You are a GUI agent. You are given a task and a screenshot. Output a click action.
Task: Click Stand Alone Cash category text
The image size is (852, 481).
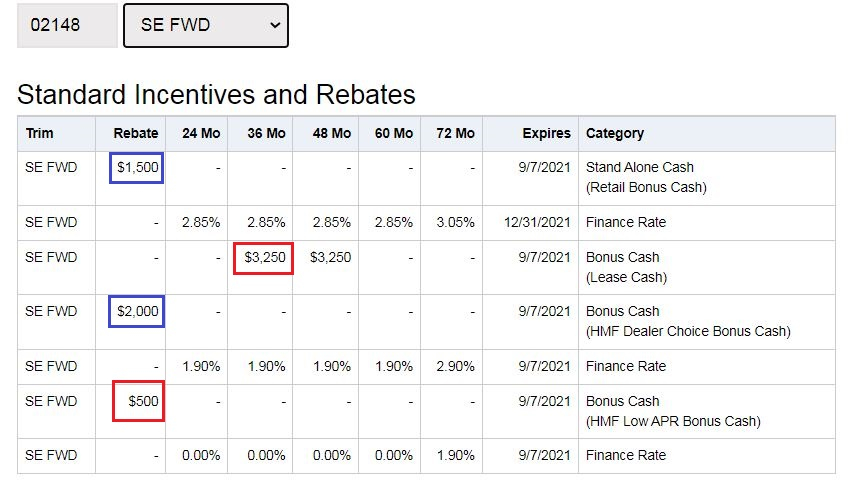640,167
